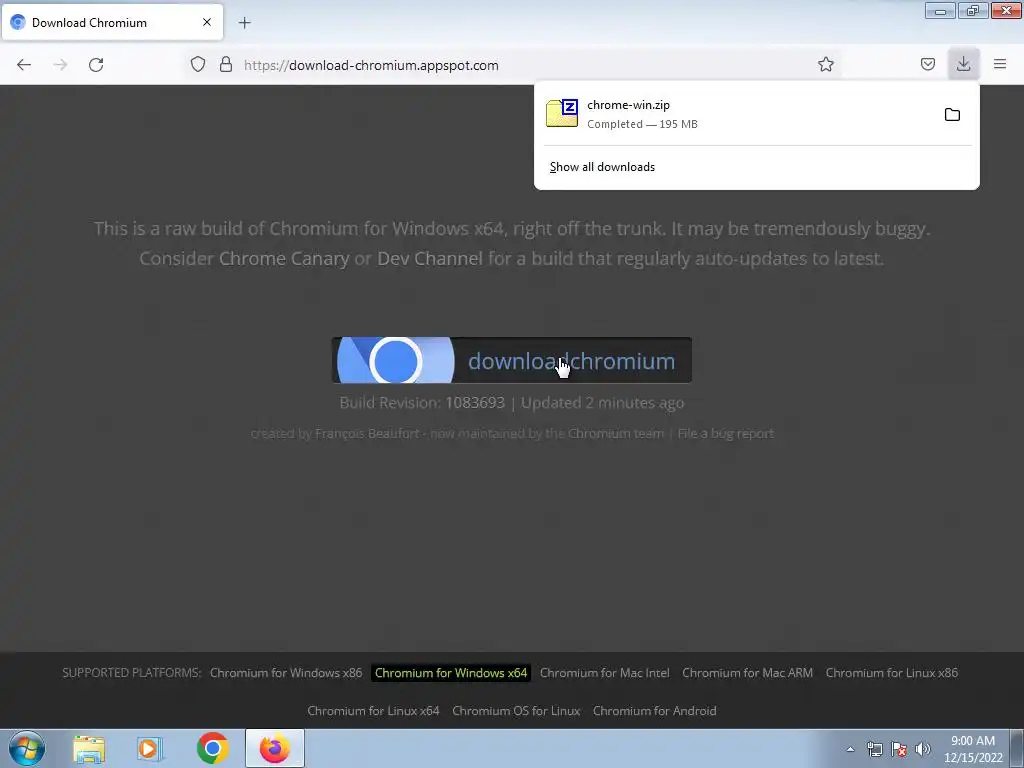This screenshot has width=1024, height=768.
Task: Open the volume speaker tray icon
Action: coord(922,749)
